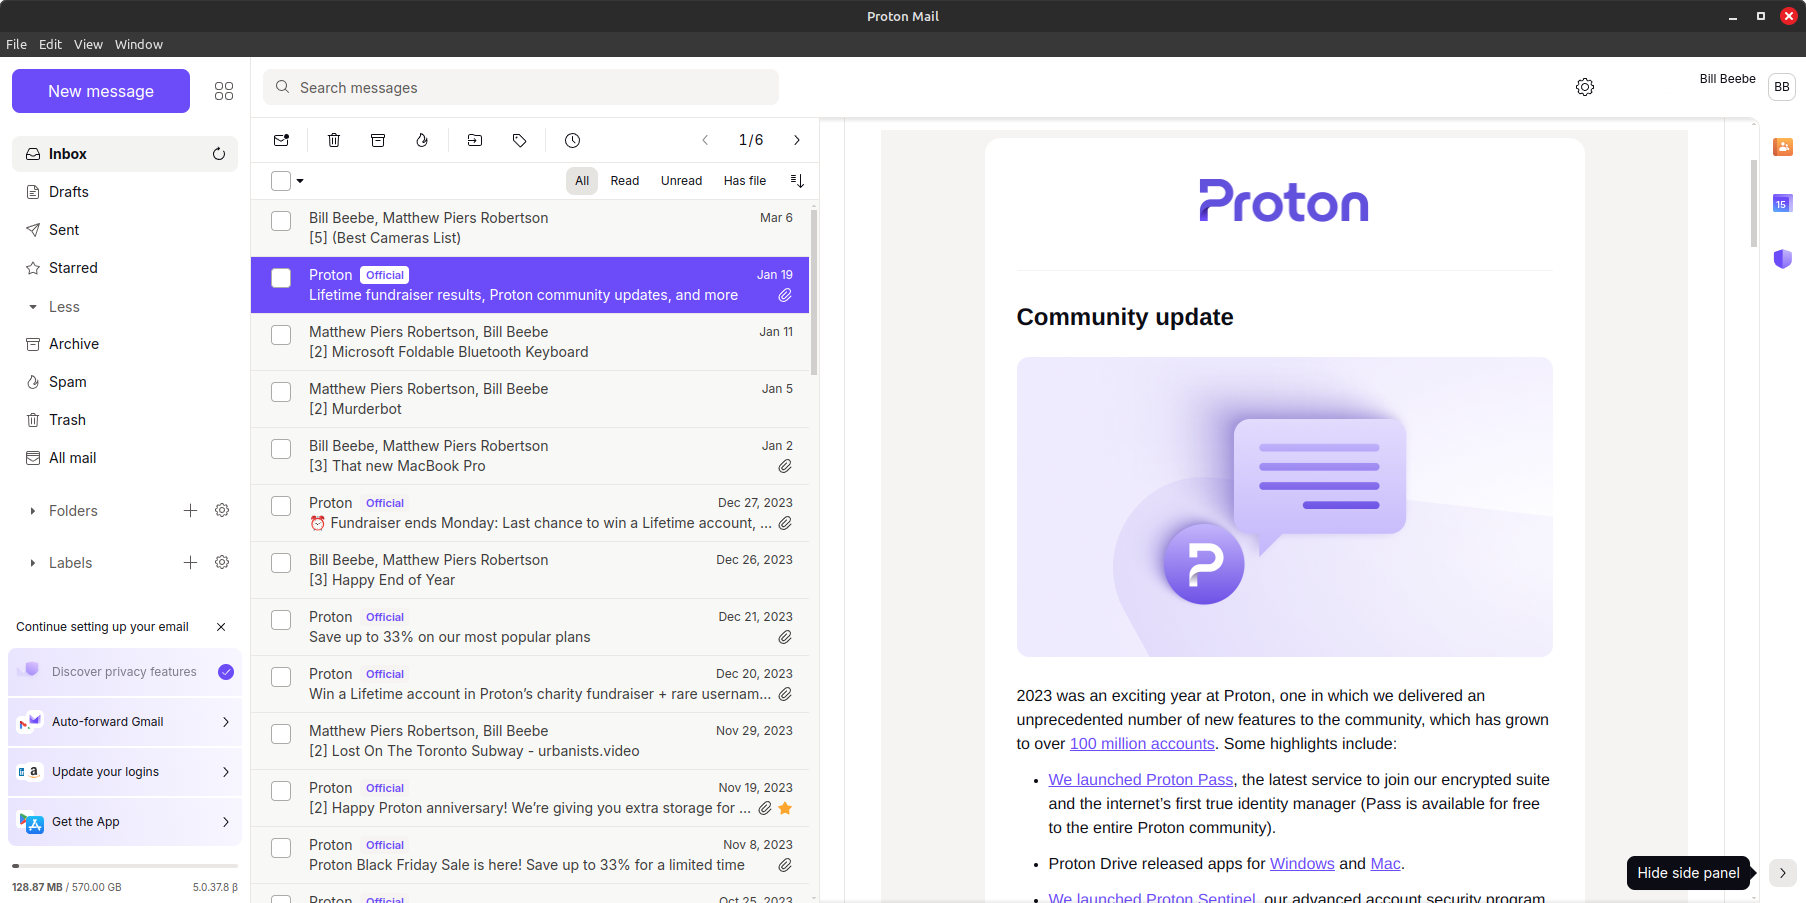Open the Label as tag icon

[519, 140]
